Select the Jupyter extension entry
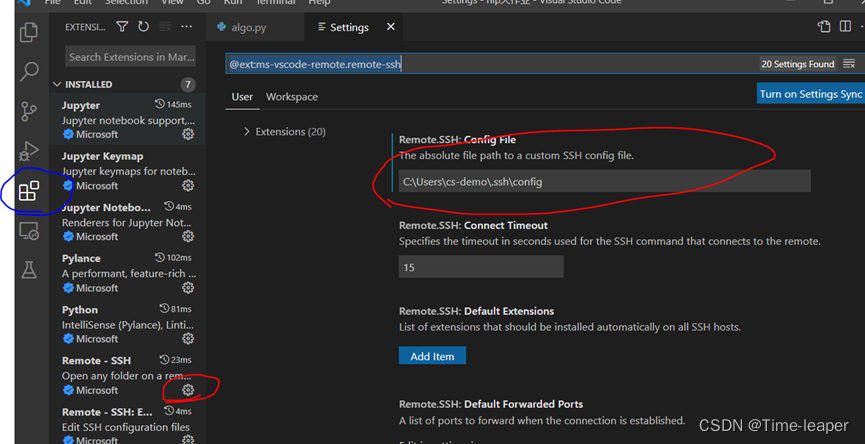 coord(127,119)
